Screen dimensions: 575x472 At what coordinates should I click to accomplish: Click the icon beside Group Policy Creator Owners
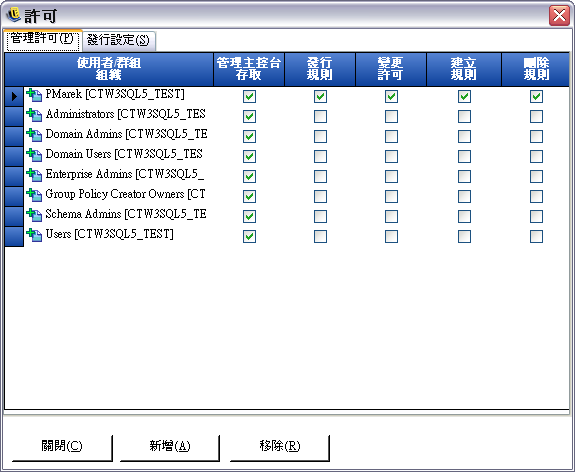(34, 195)
